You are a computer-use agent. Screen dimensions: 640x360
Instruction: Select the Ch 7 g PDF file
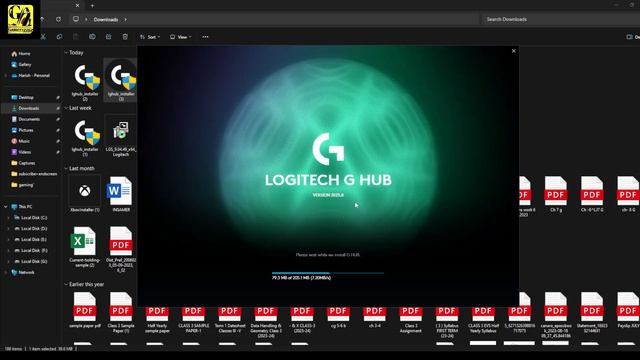click(556, 193)
